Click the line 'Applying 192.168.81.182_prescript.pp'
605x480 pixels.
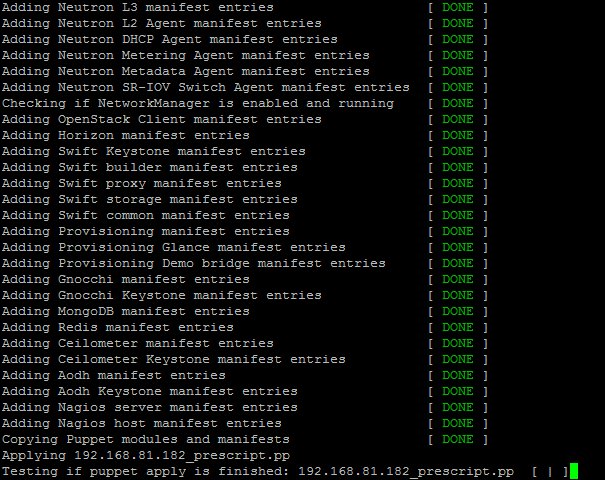tap(146, 456)
